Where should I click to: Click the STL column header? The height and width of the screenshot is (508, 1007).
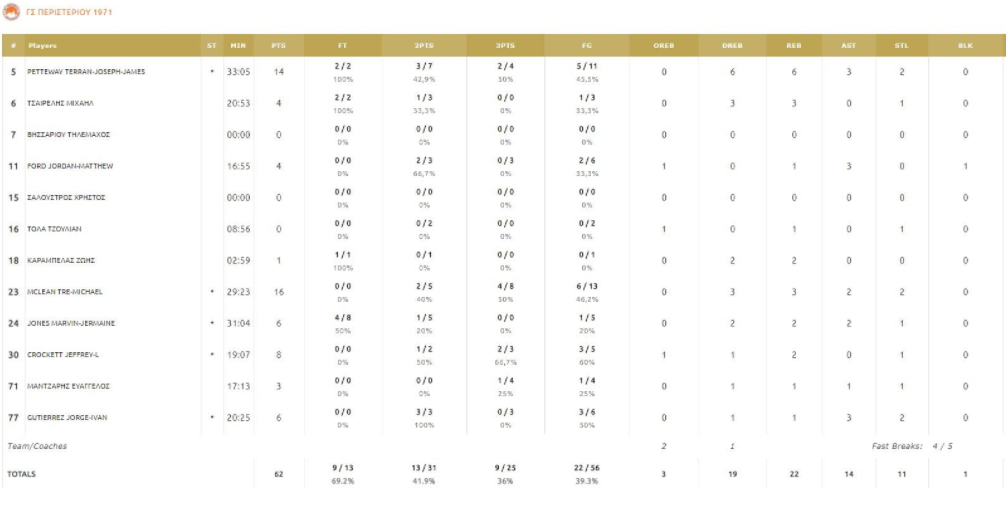point(901,45)
